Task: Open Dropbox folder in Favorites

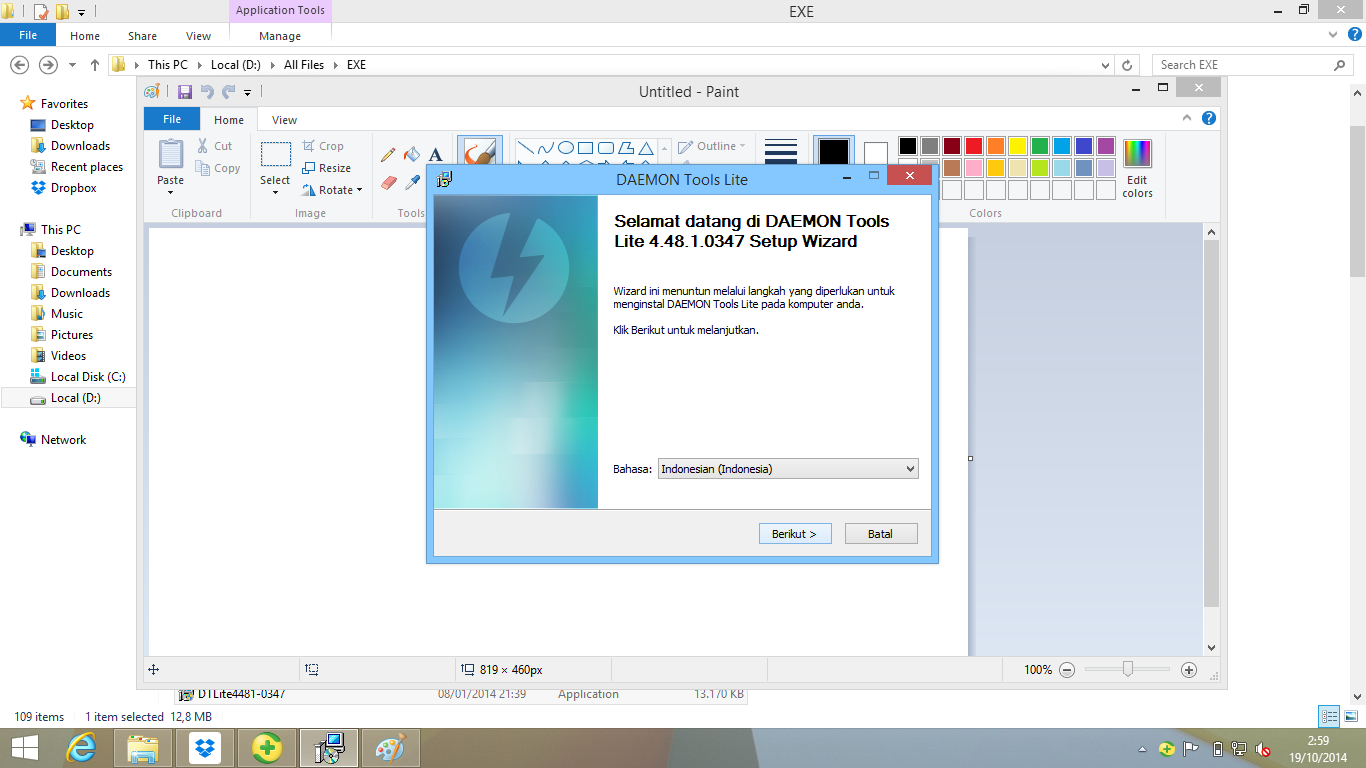Action: pyautogui.click(x=73, y=188)
